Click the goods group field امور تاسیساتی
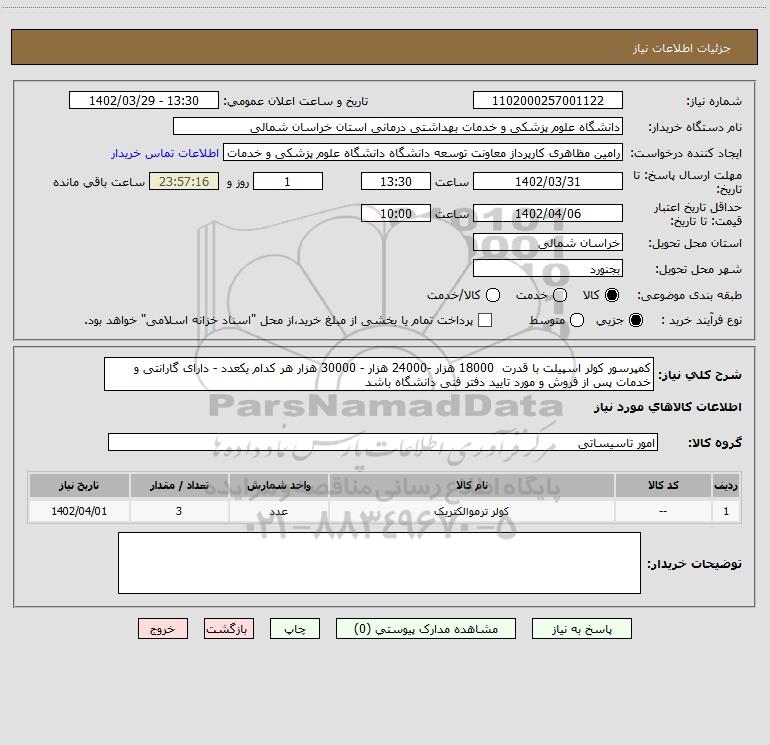Viewport: 770px width, 745px height. click(383, 442)
